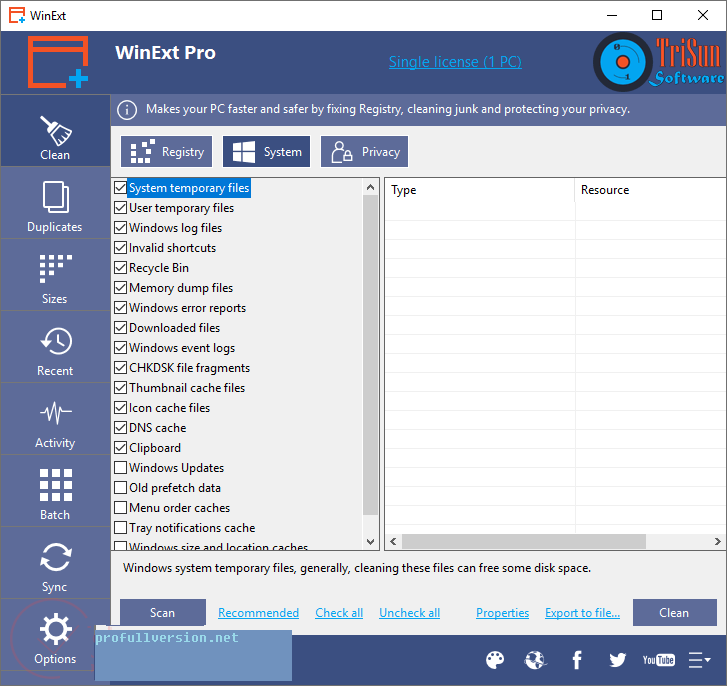Uncheck Clipboard
This screenshot has width=727, height=686.
tap(121, 447)
